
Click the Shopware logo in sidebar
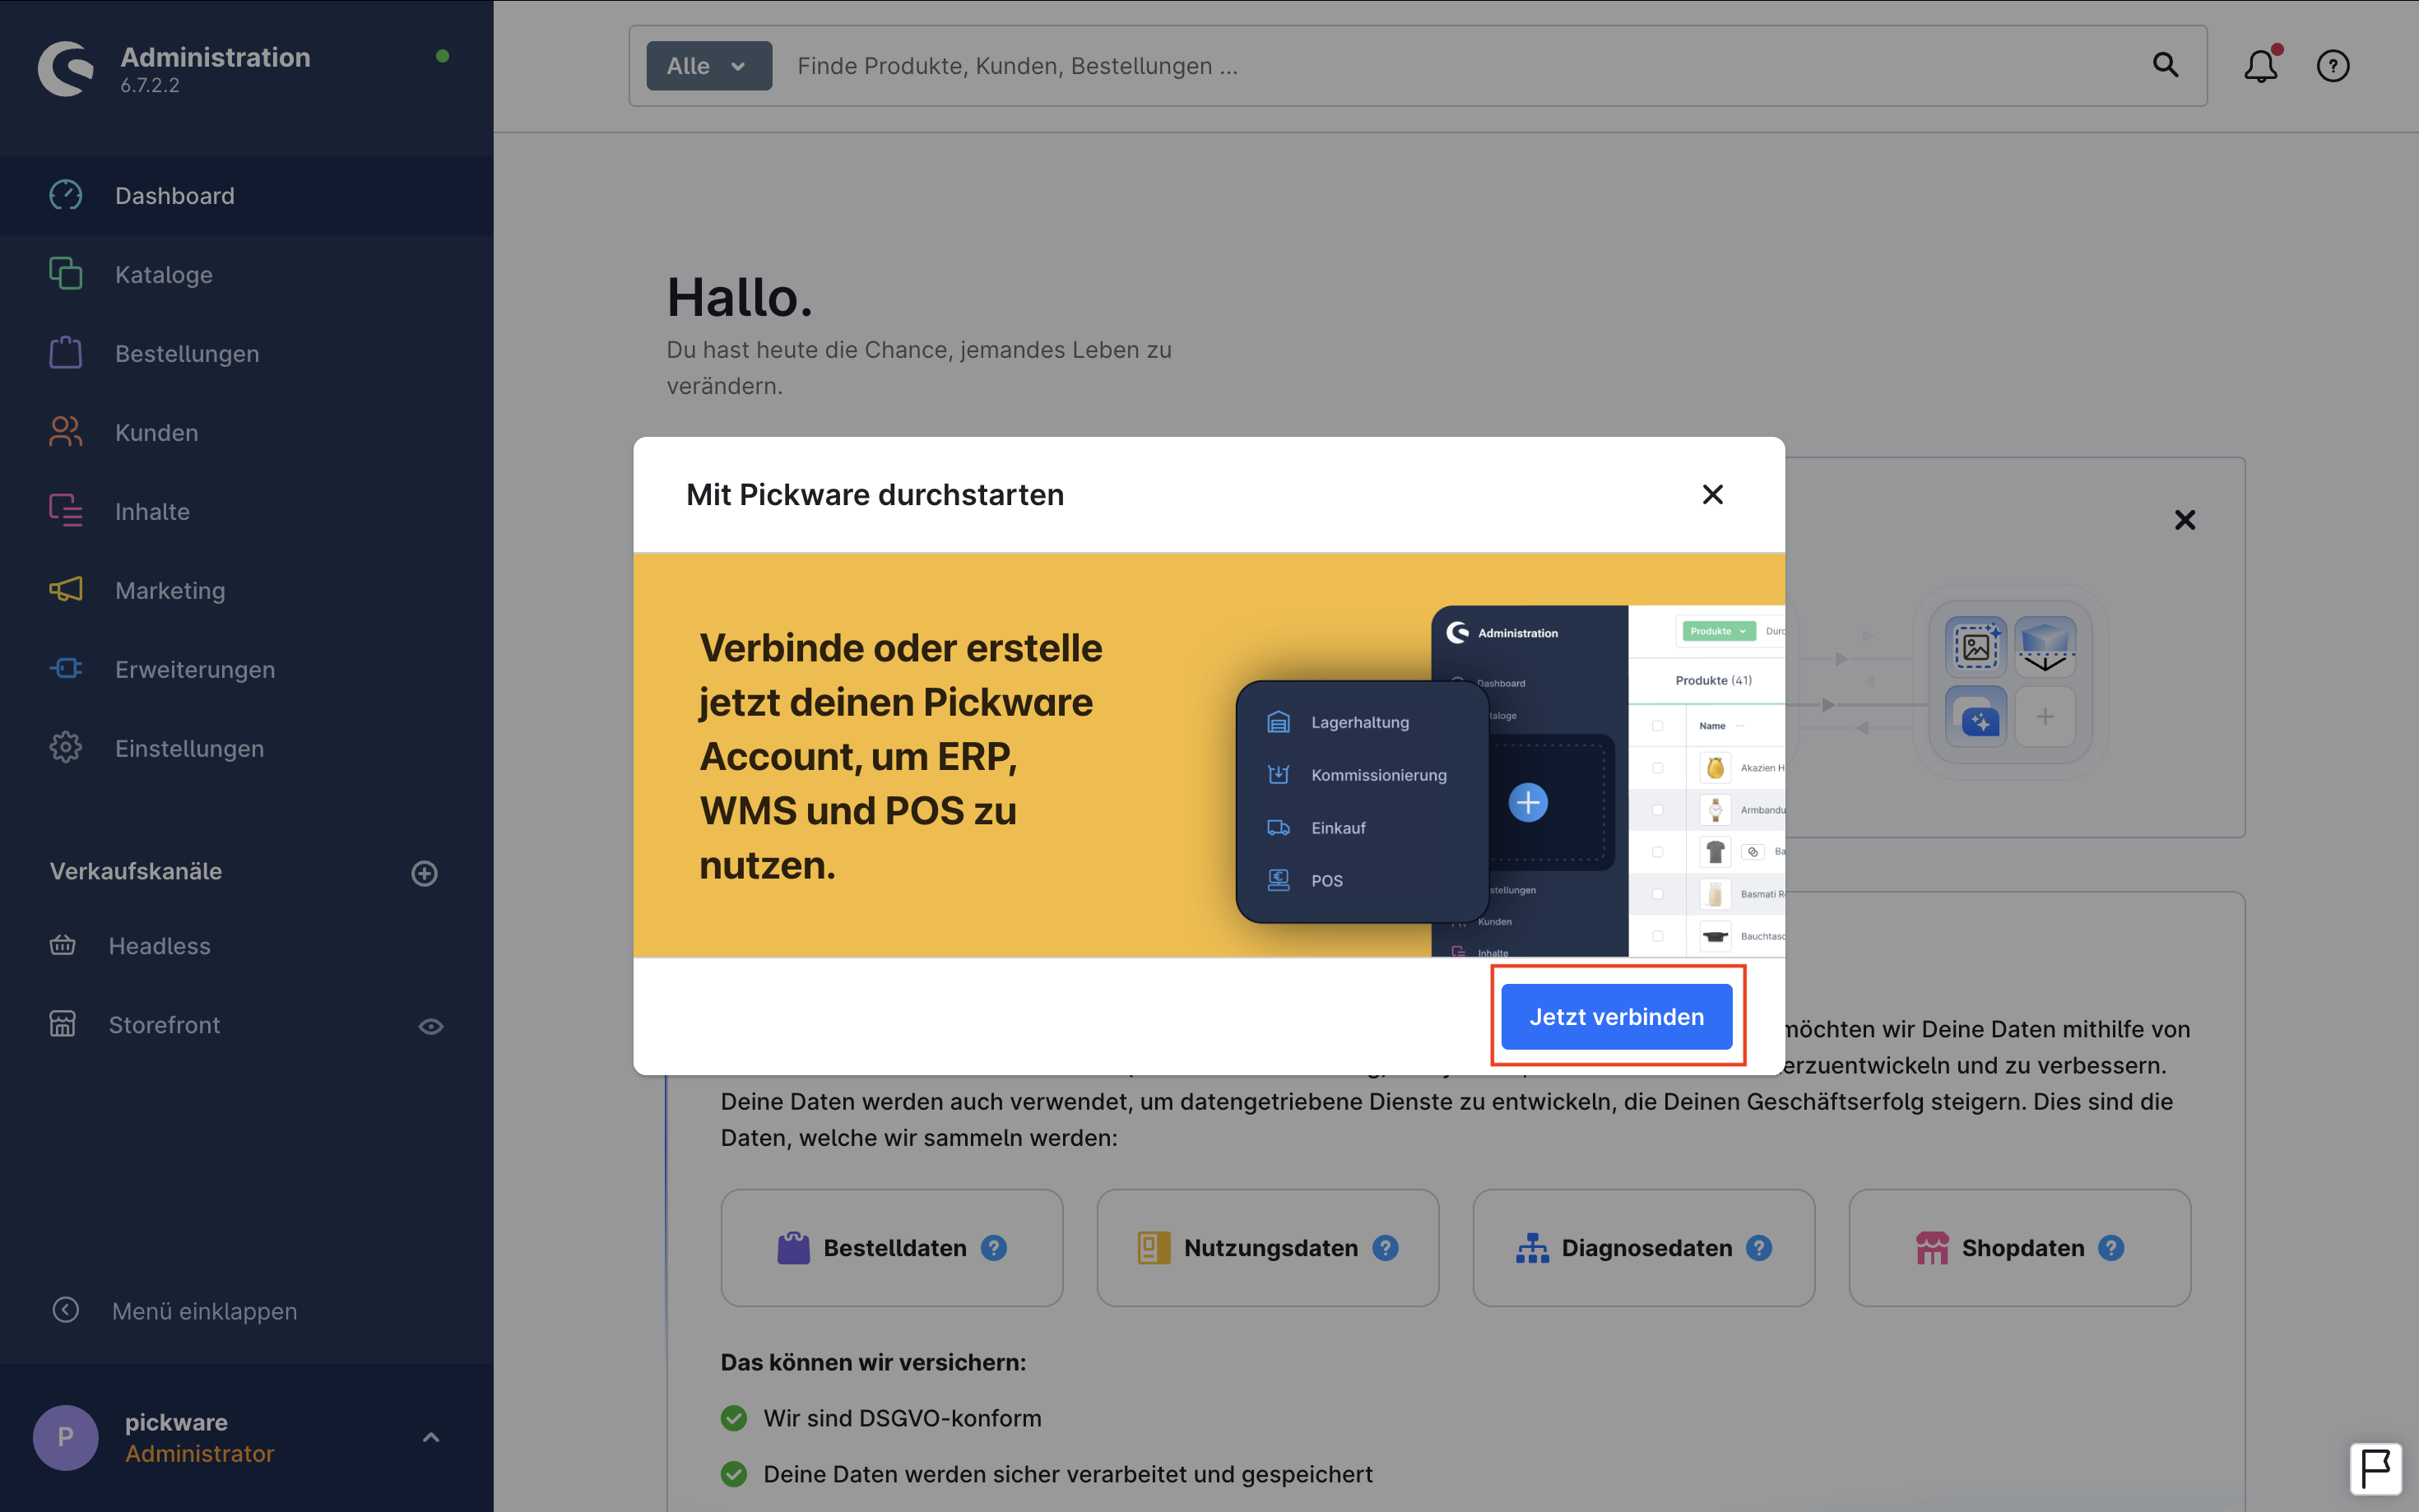(x=66, y=68)
